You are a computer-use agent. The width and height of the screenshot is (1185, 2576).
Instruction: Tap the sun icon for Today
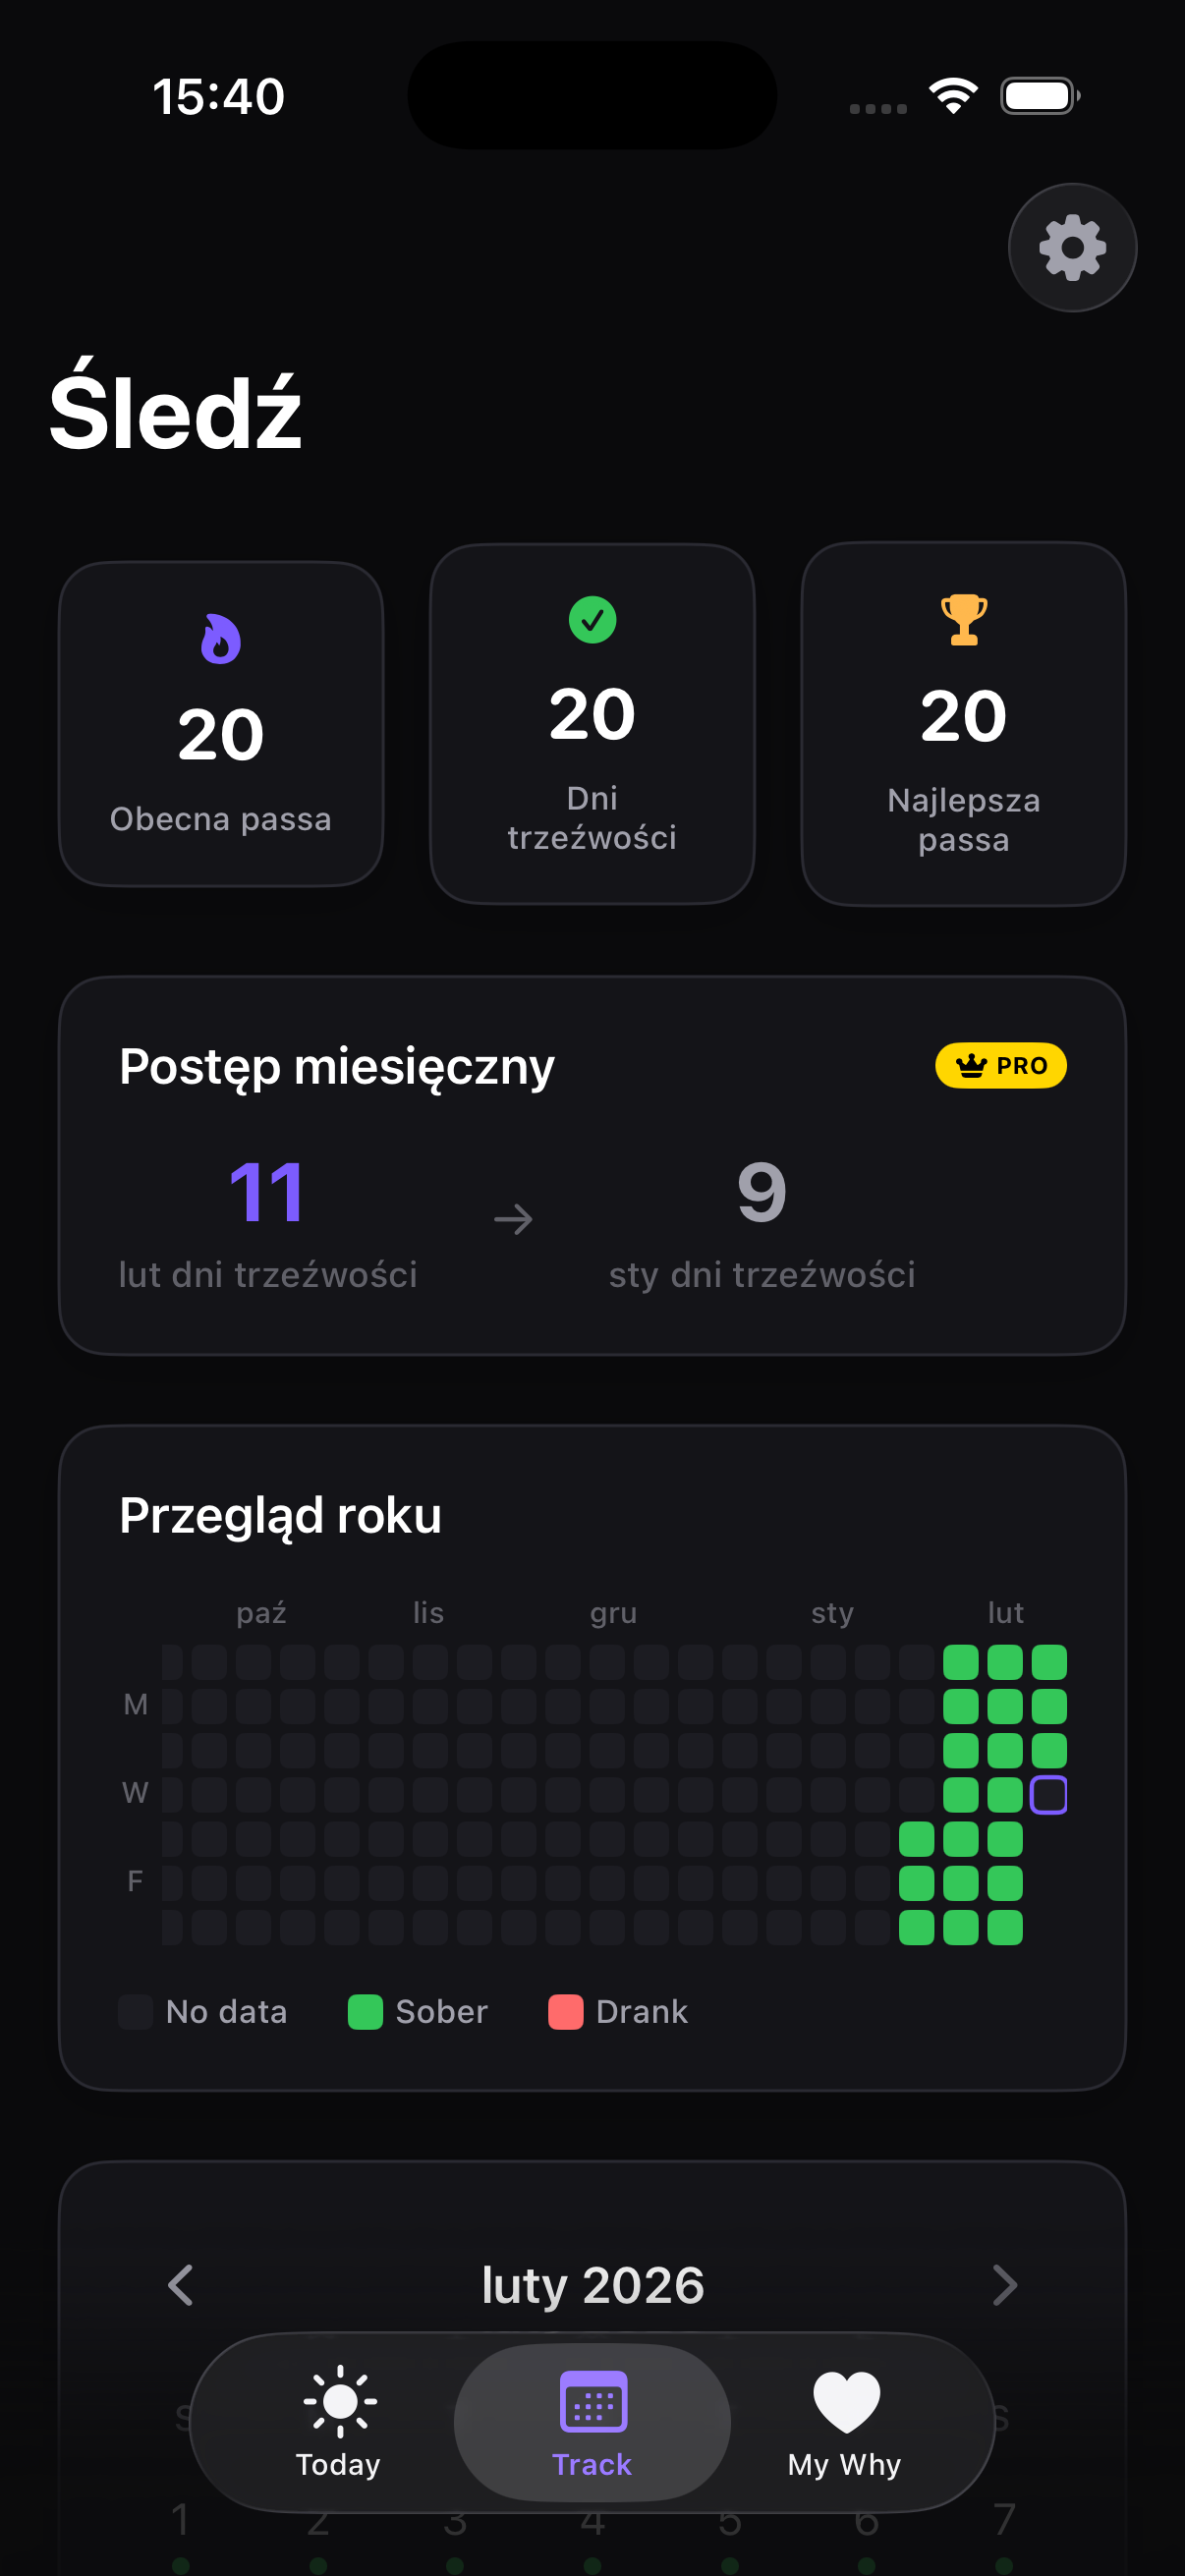[x=339, y=2401]
